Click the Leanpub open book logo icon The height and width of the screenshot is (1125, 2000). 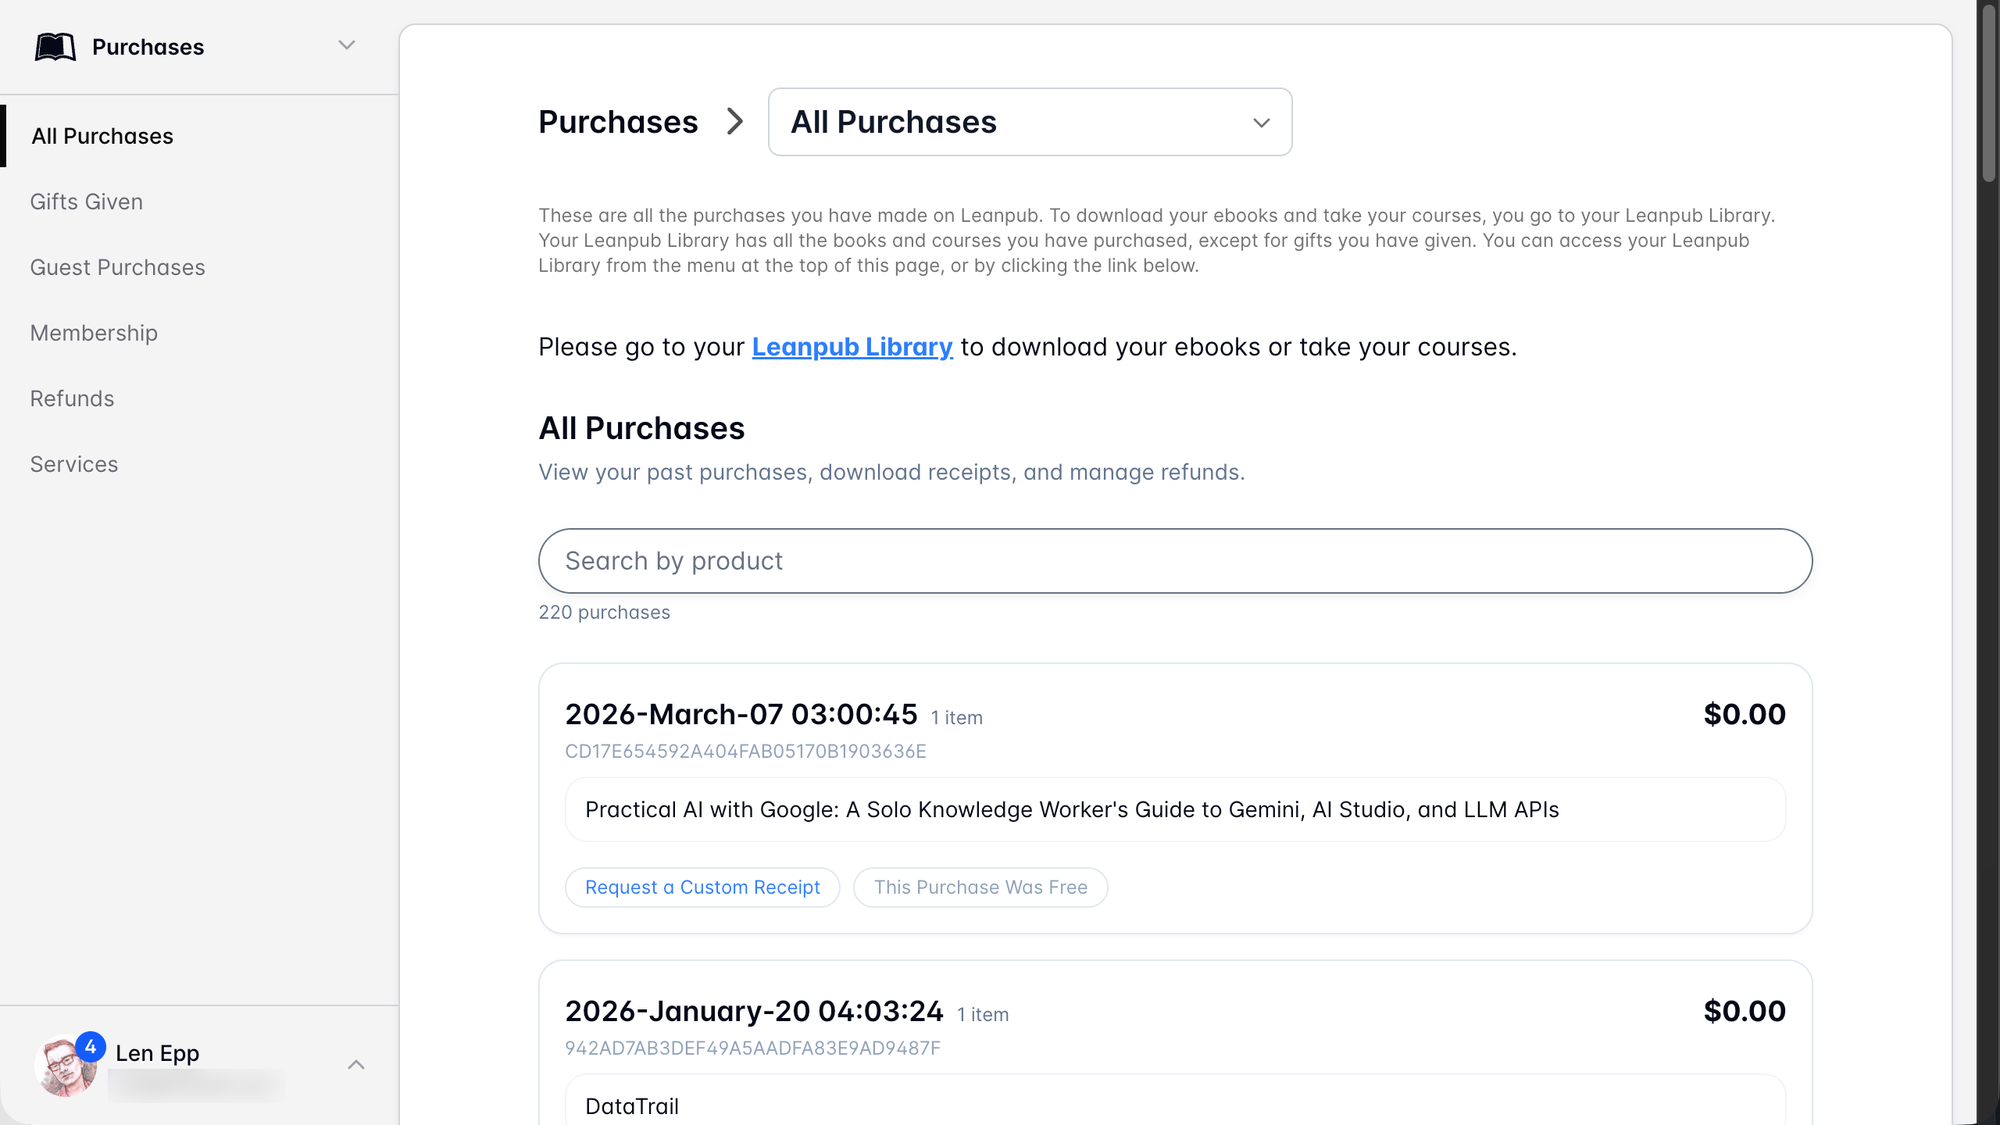point(55,47)
